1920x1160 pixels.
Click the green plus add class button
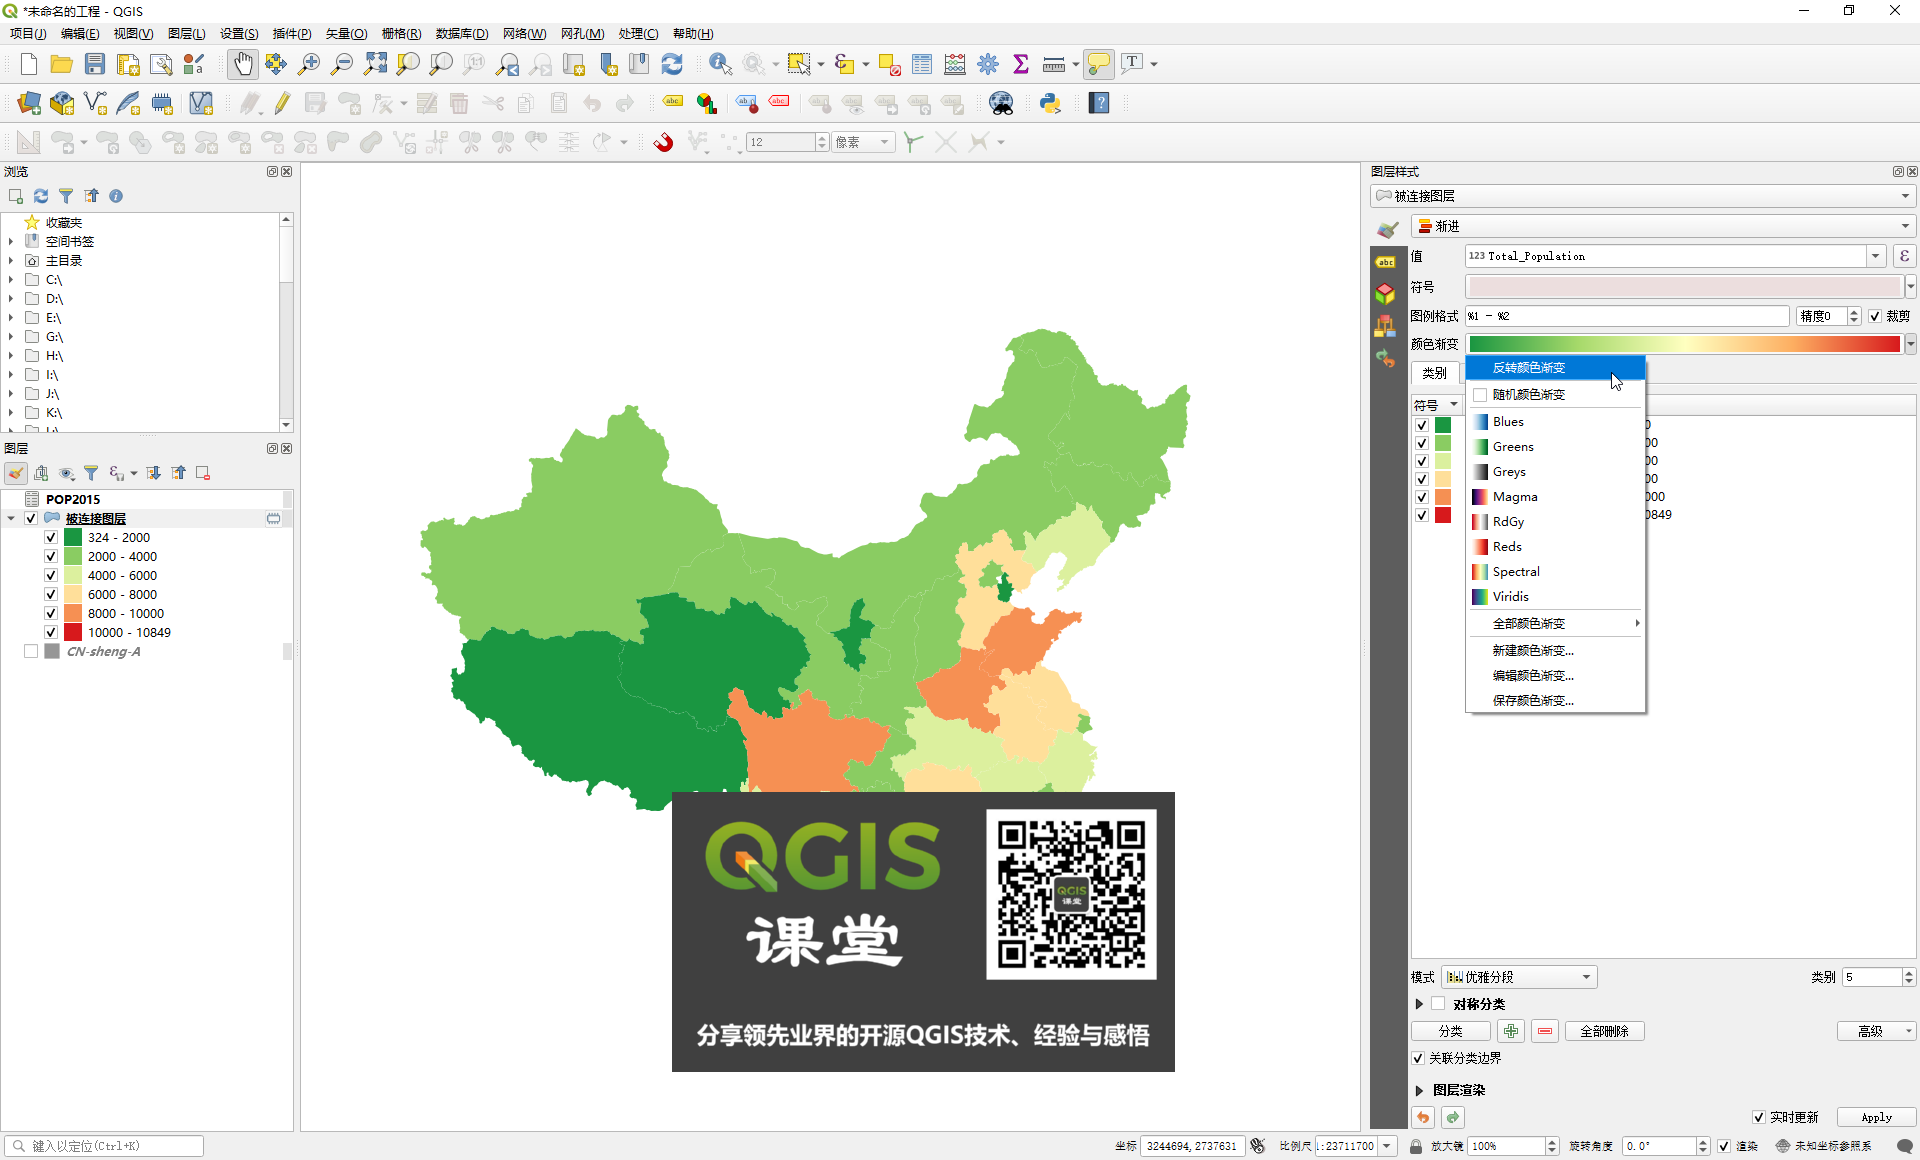(1511, 1031)
